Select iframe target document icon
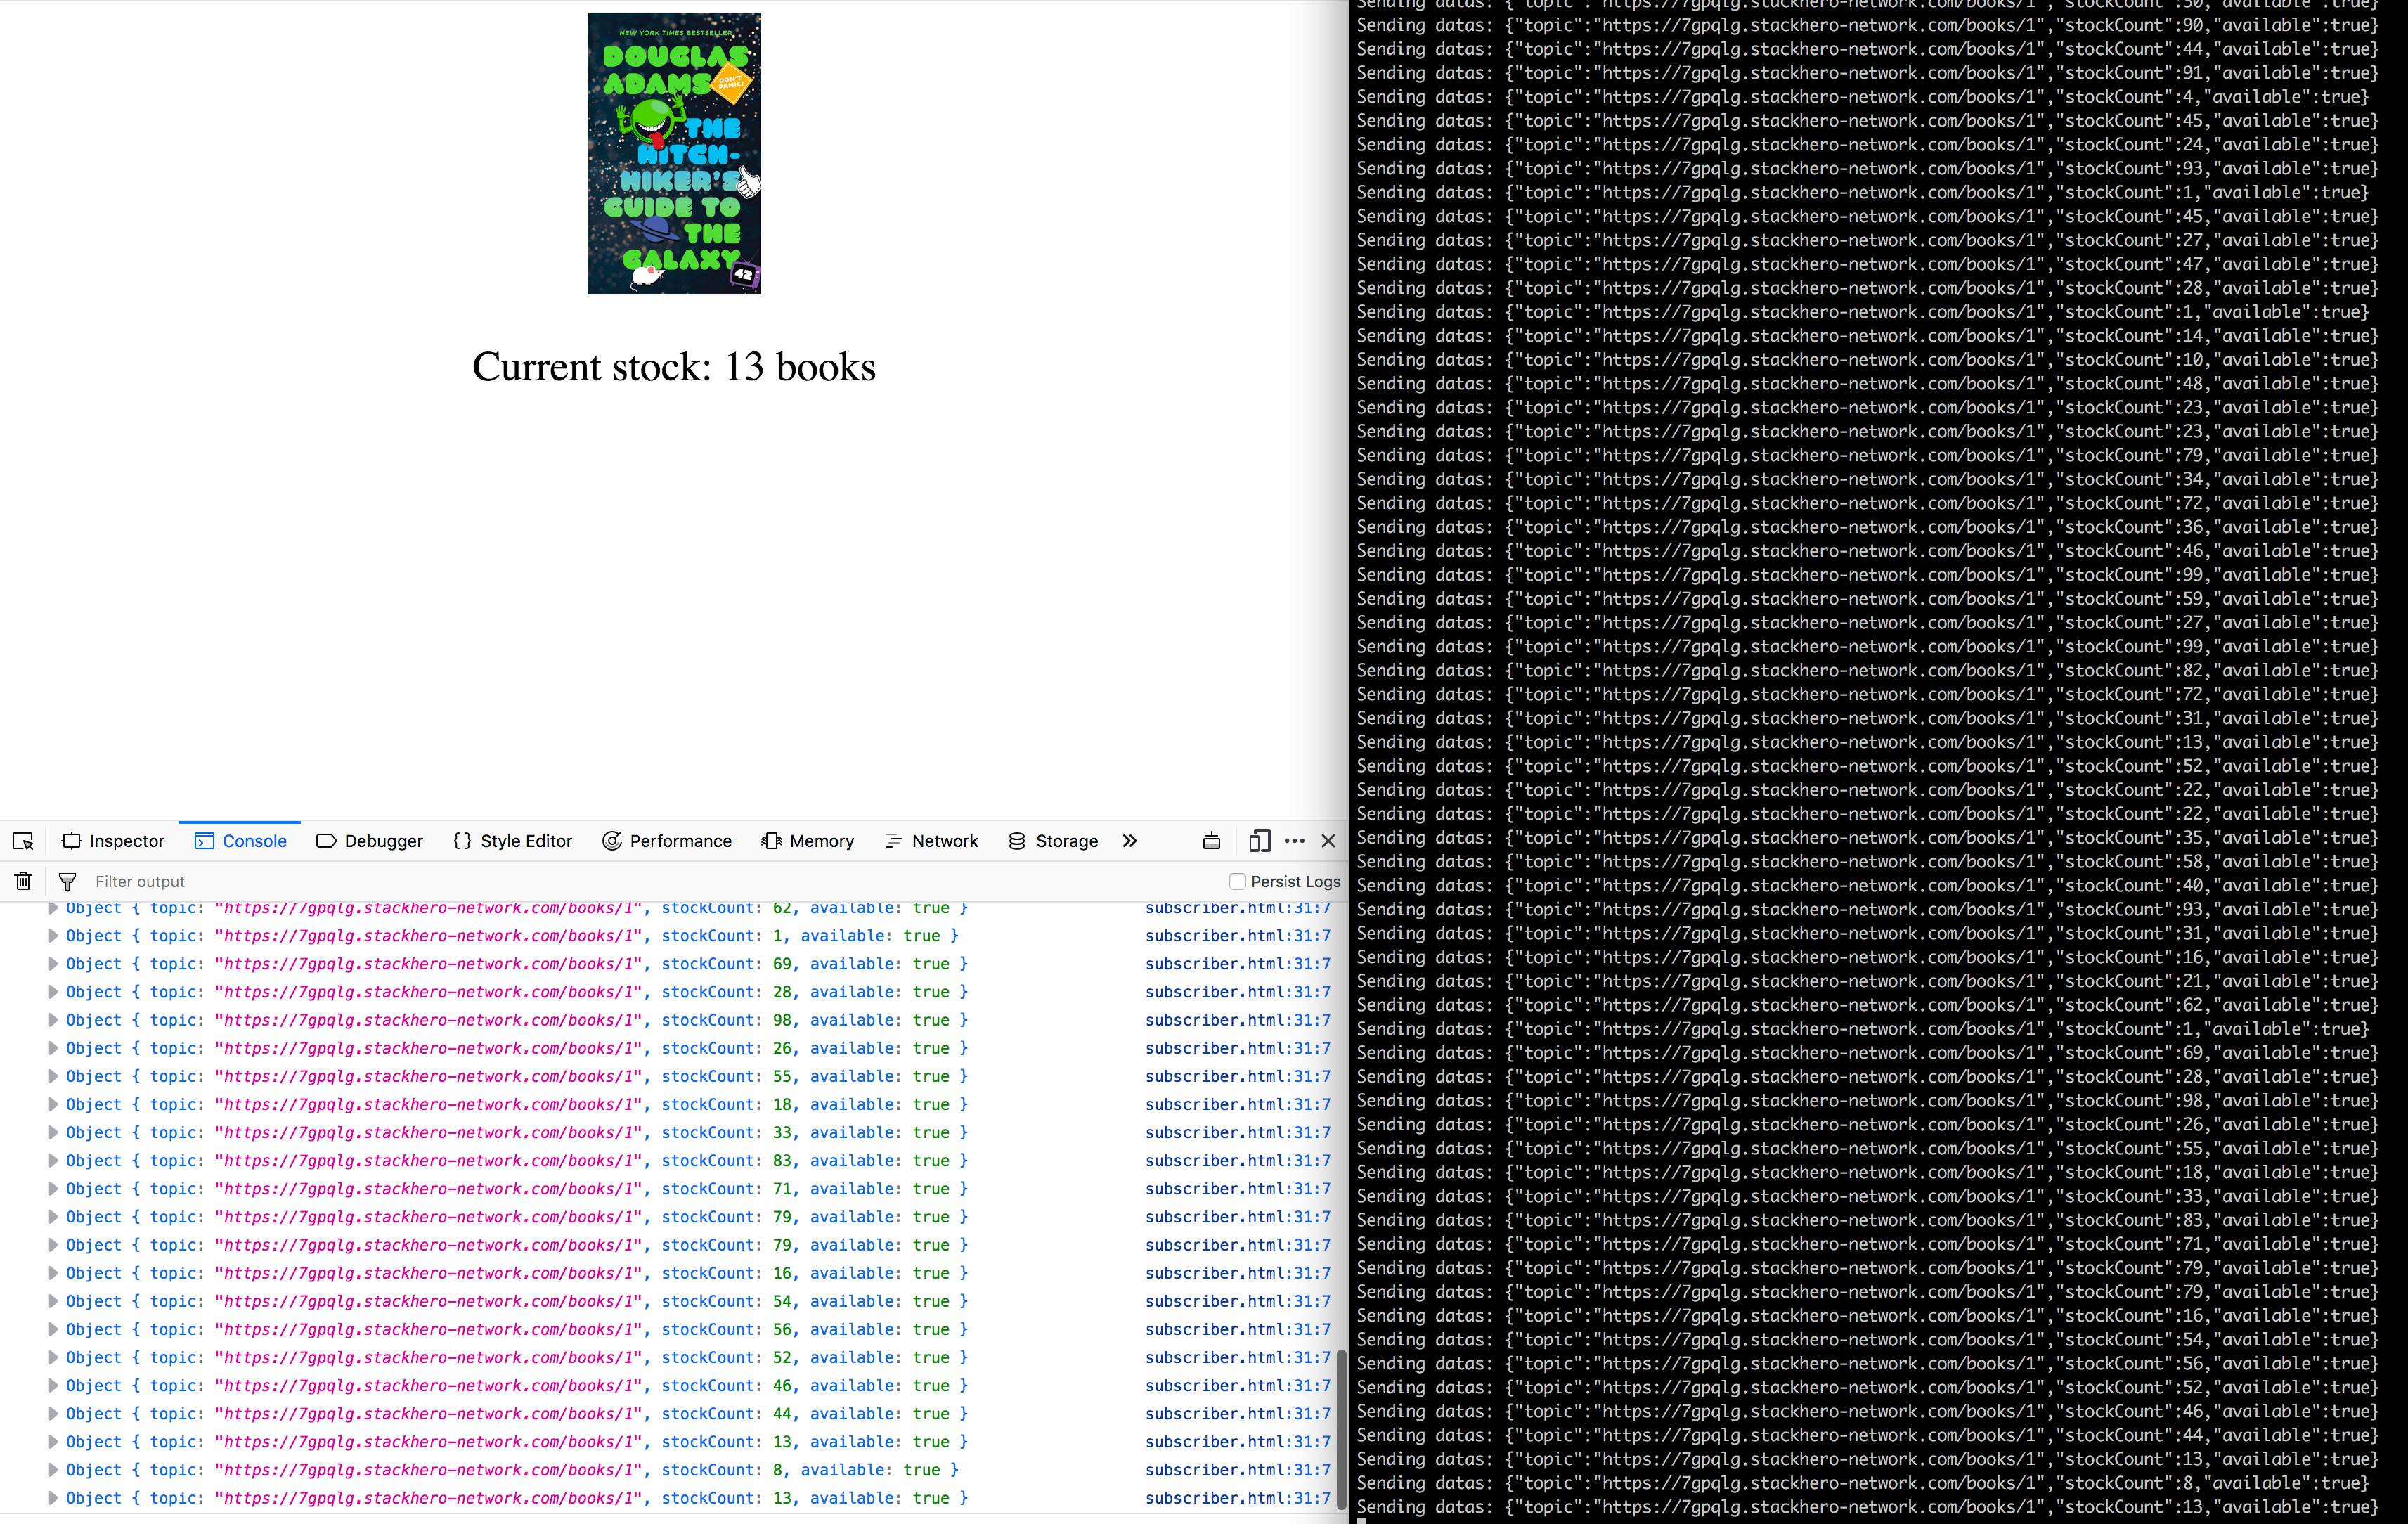The height and width of the screenshot is (1524, 2408). click(1211, 841)
